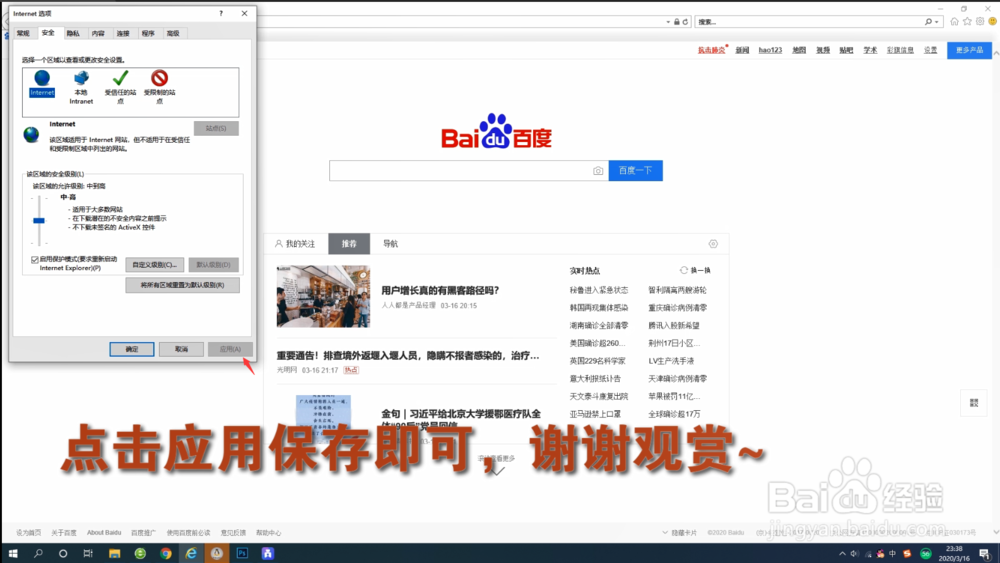Click the volume icon in system tray

pos(855,553)
